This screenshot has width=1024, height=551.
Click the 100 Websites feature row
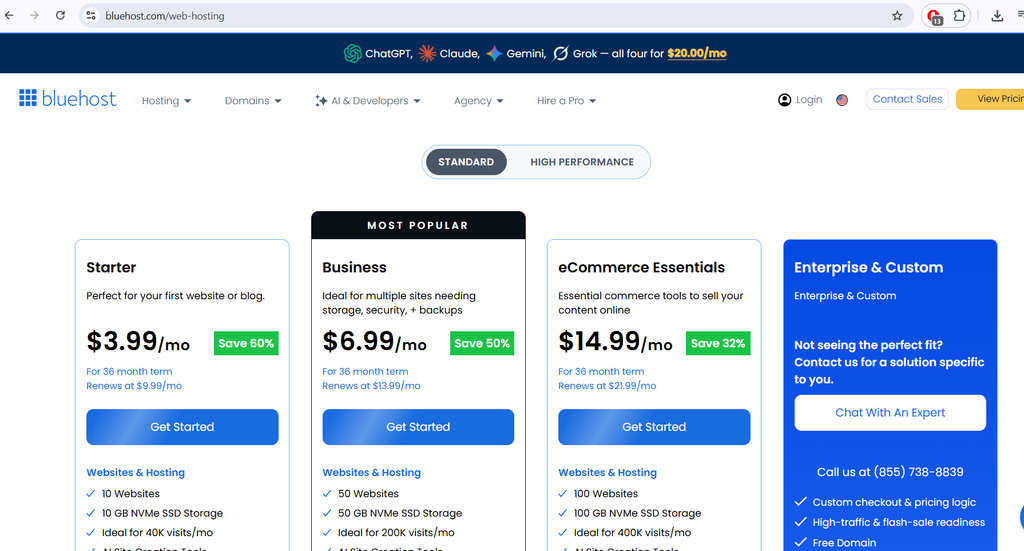click(598, 494)
